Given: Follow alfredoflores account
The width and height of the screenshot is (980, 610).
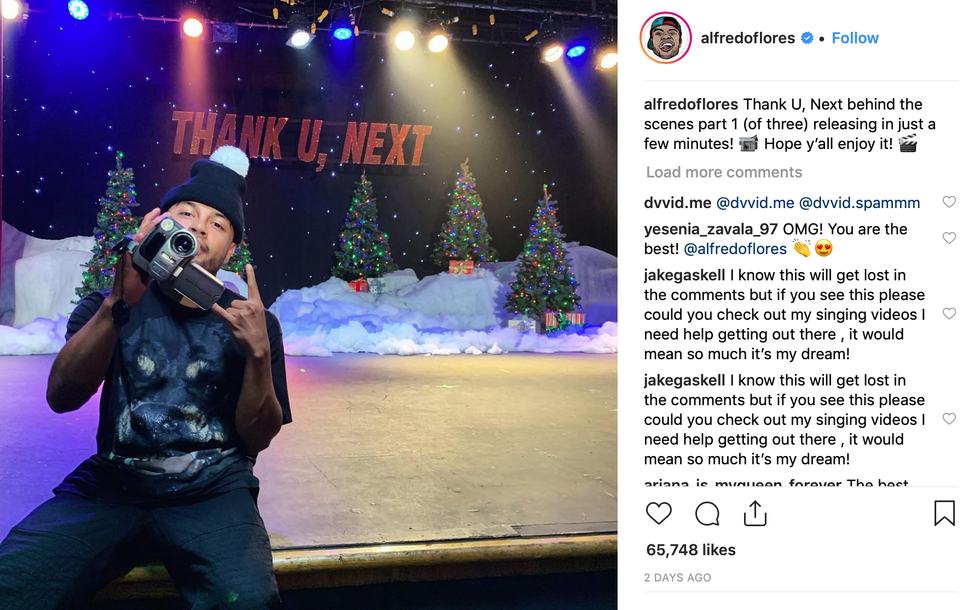Looking at the screenshot, I should pos(855,38).
